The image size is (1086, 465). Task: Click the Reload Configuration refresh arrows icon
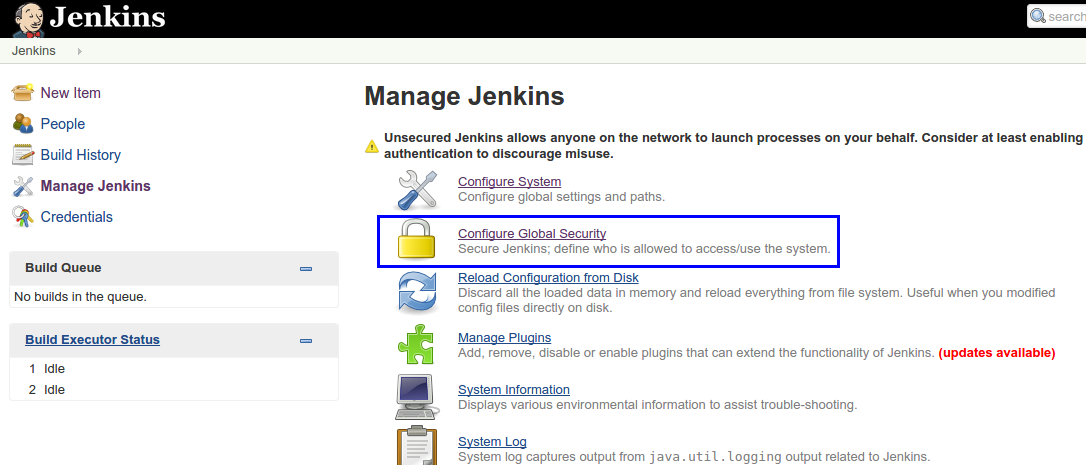click(x=418, y=291)
